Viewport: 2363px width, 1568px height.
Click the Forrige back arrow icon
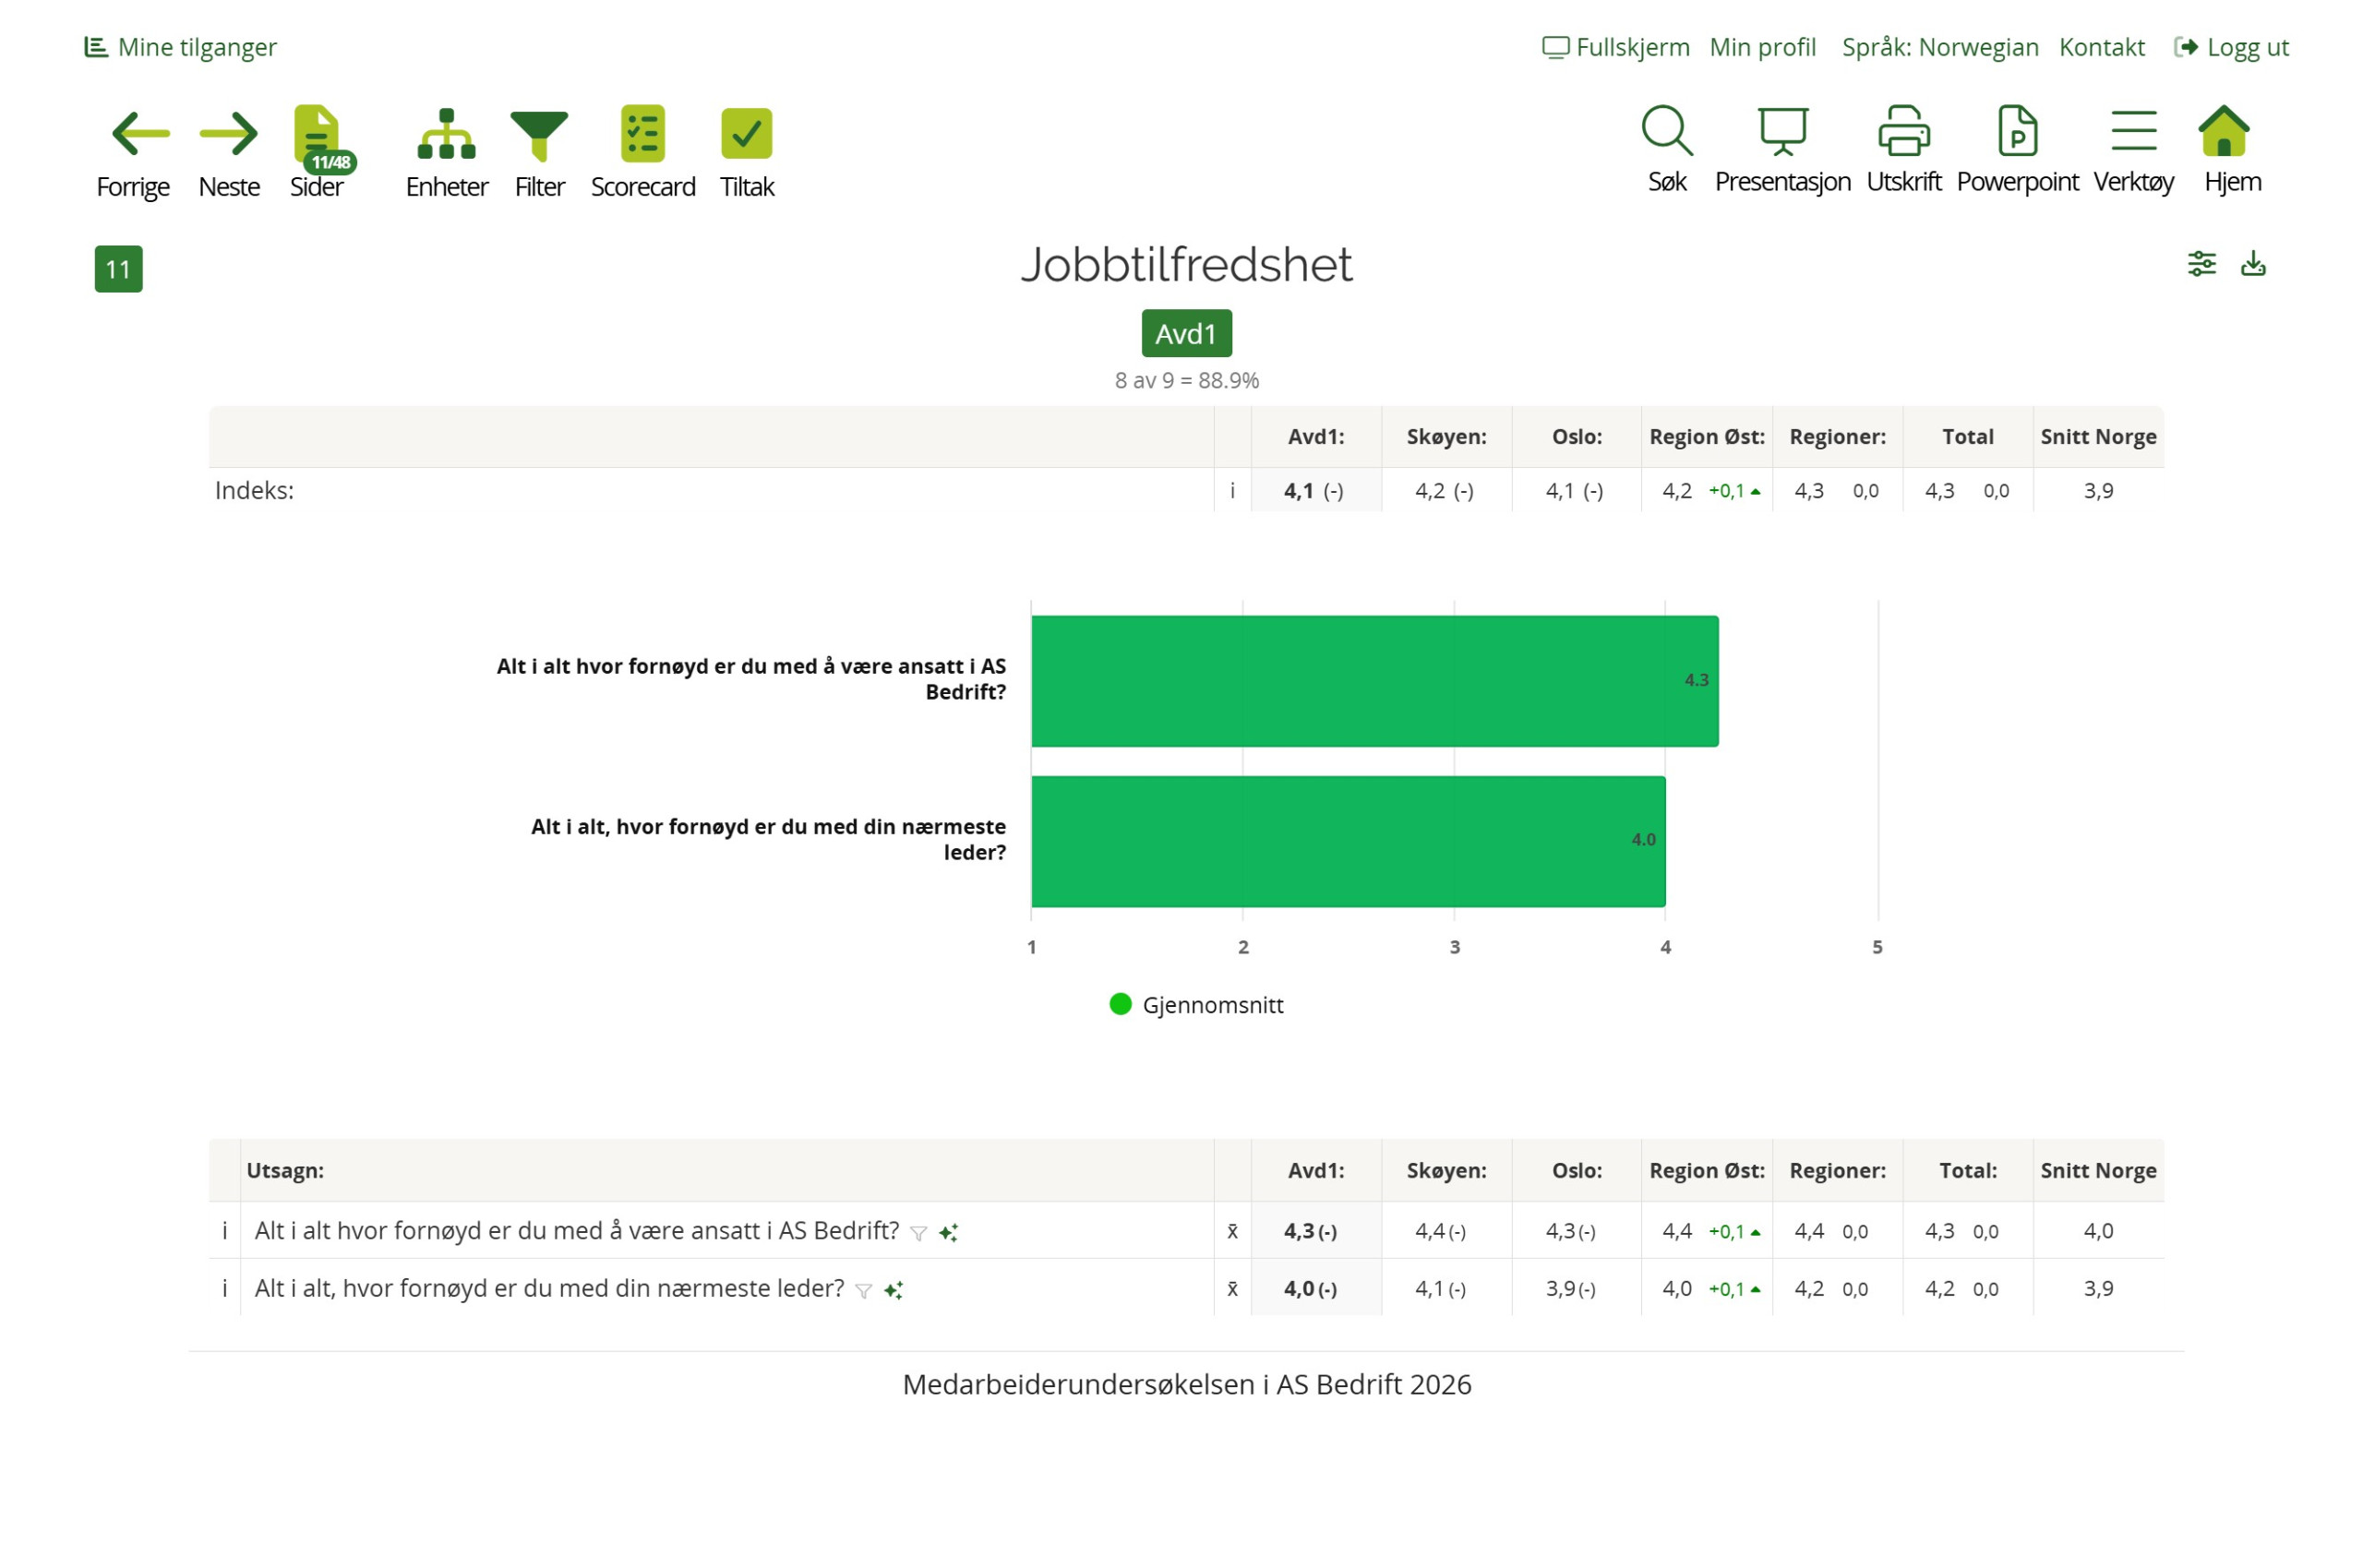(x=139, y=134)
